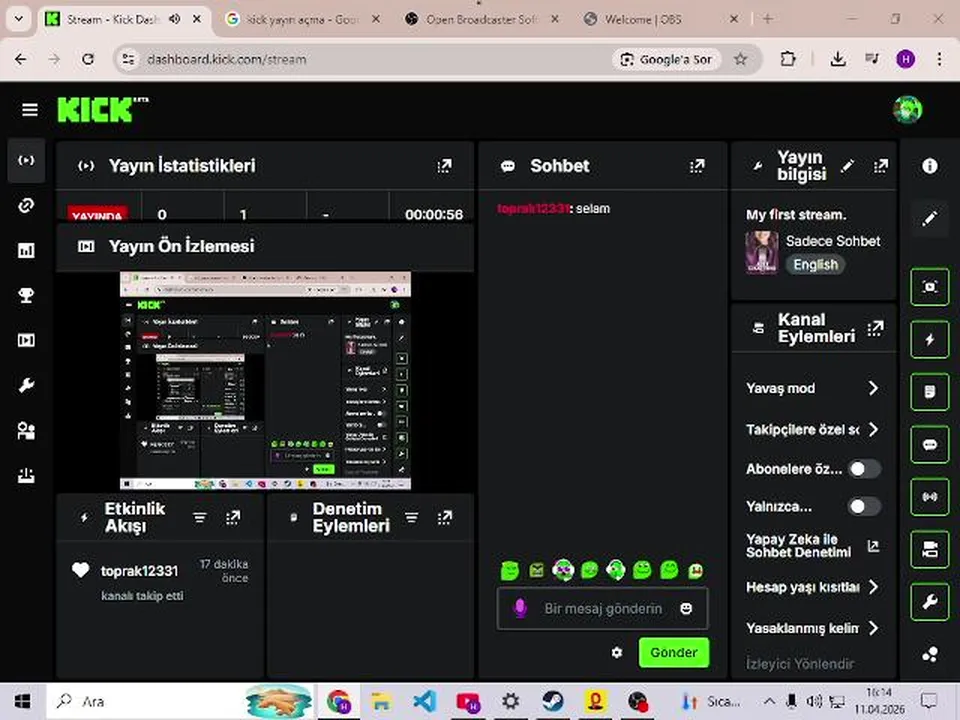Switch to Open Broadcaster Software tab

482,20
